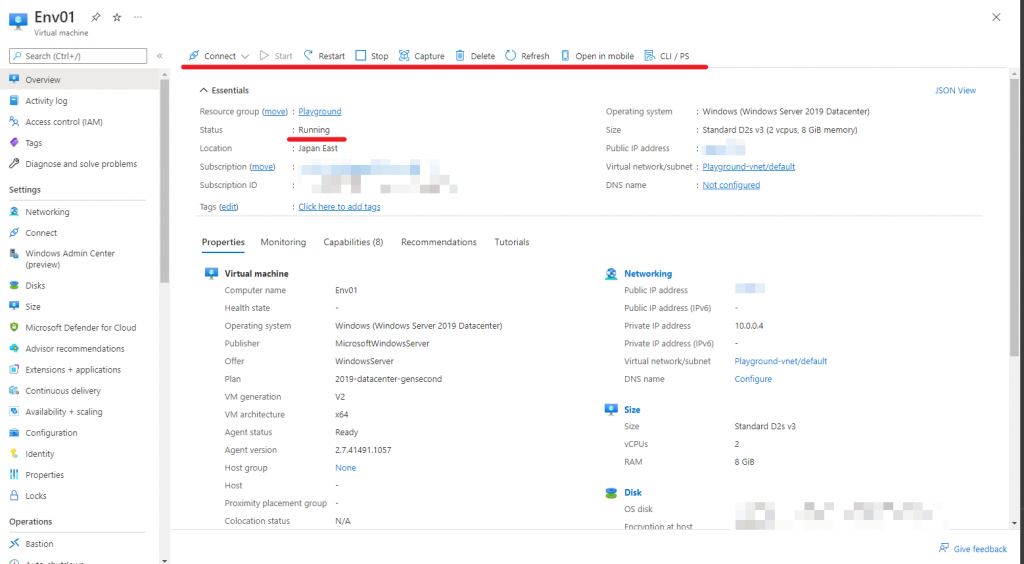The image size is (1024, 564).
Task: Open Playground-vnet/default in Networking properties
Action: pos(780,362)
